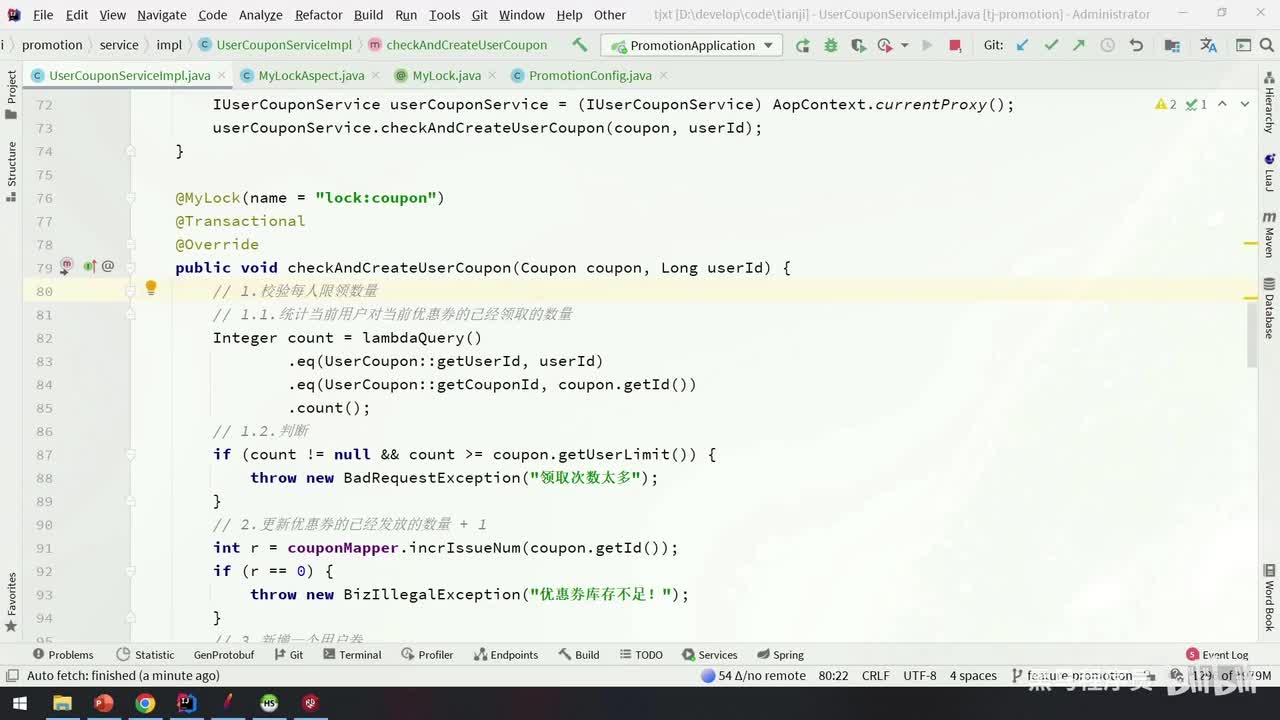Commit changes using the Git checkmark icon
Image resolution: width=1280 pixels, height=720 pixels.
coord(1051,45)
